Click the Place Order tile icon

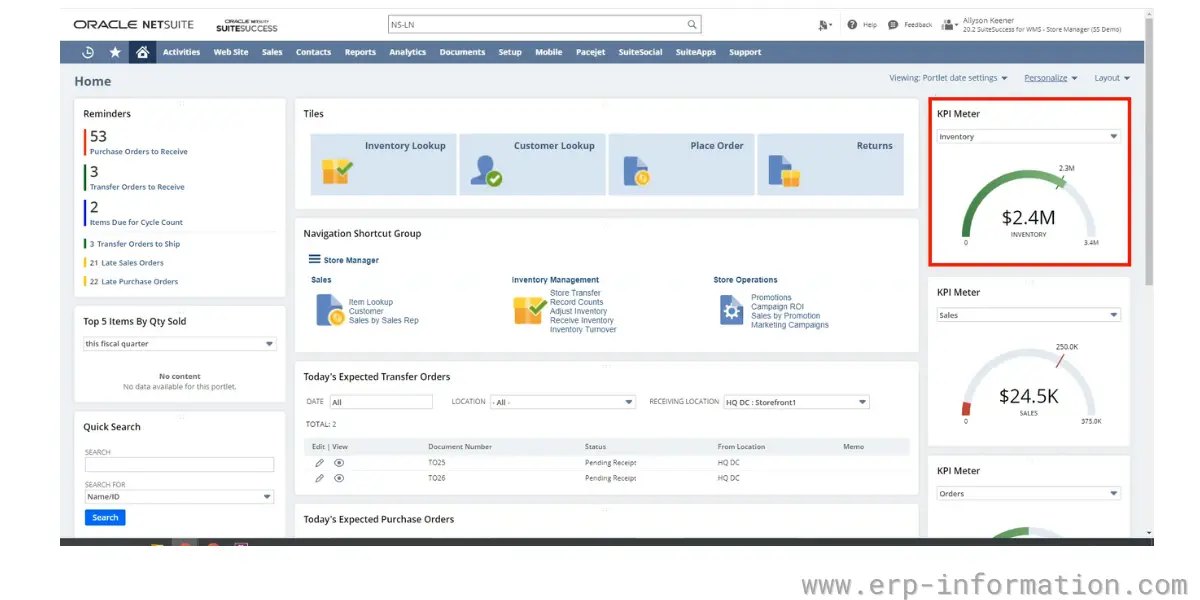636,171
